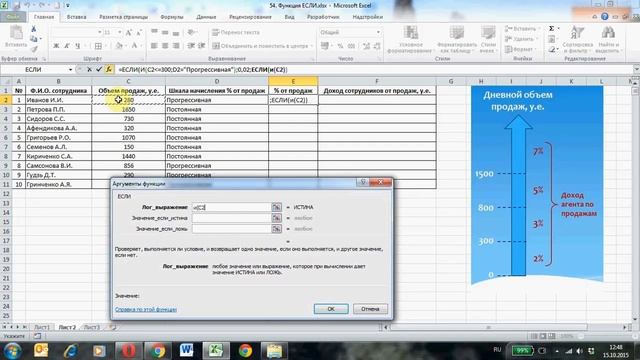Click the fill color bucket button
The width and height of the screenshot is (640, 360).
click(119, 46)
